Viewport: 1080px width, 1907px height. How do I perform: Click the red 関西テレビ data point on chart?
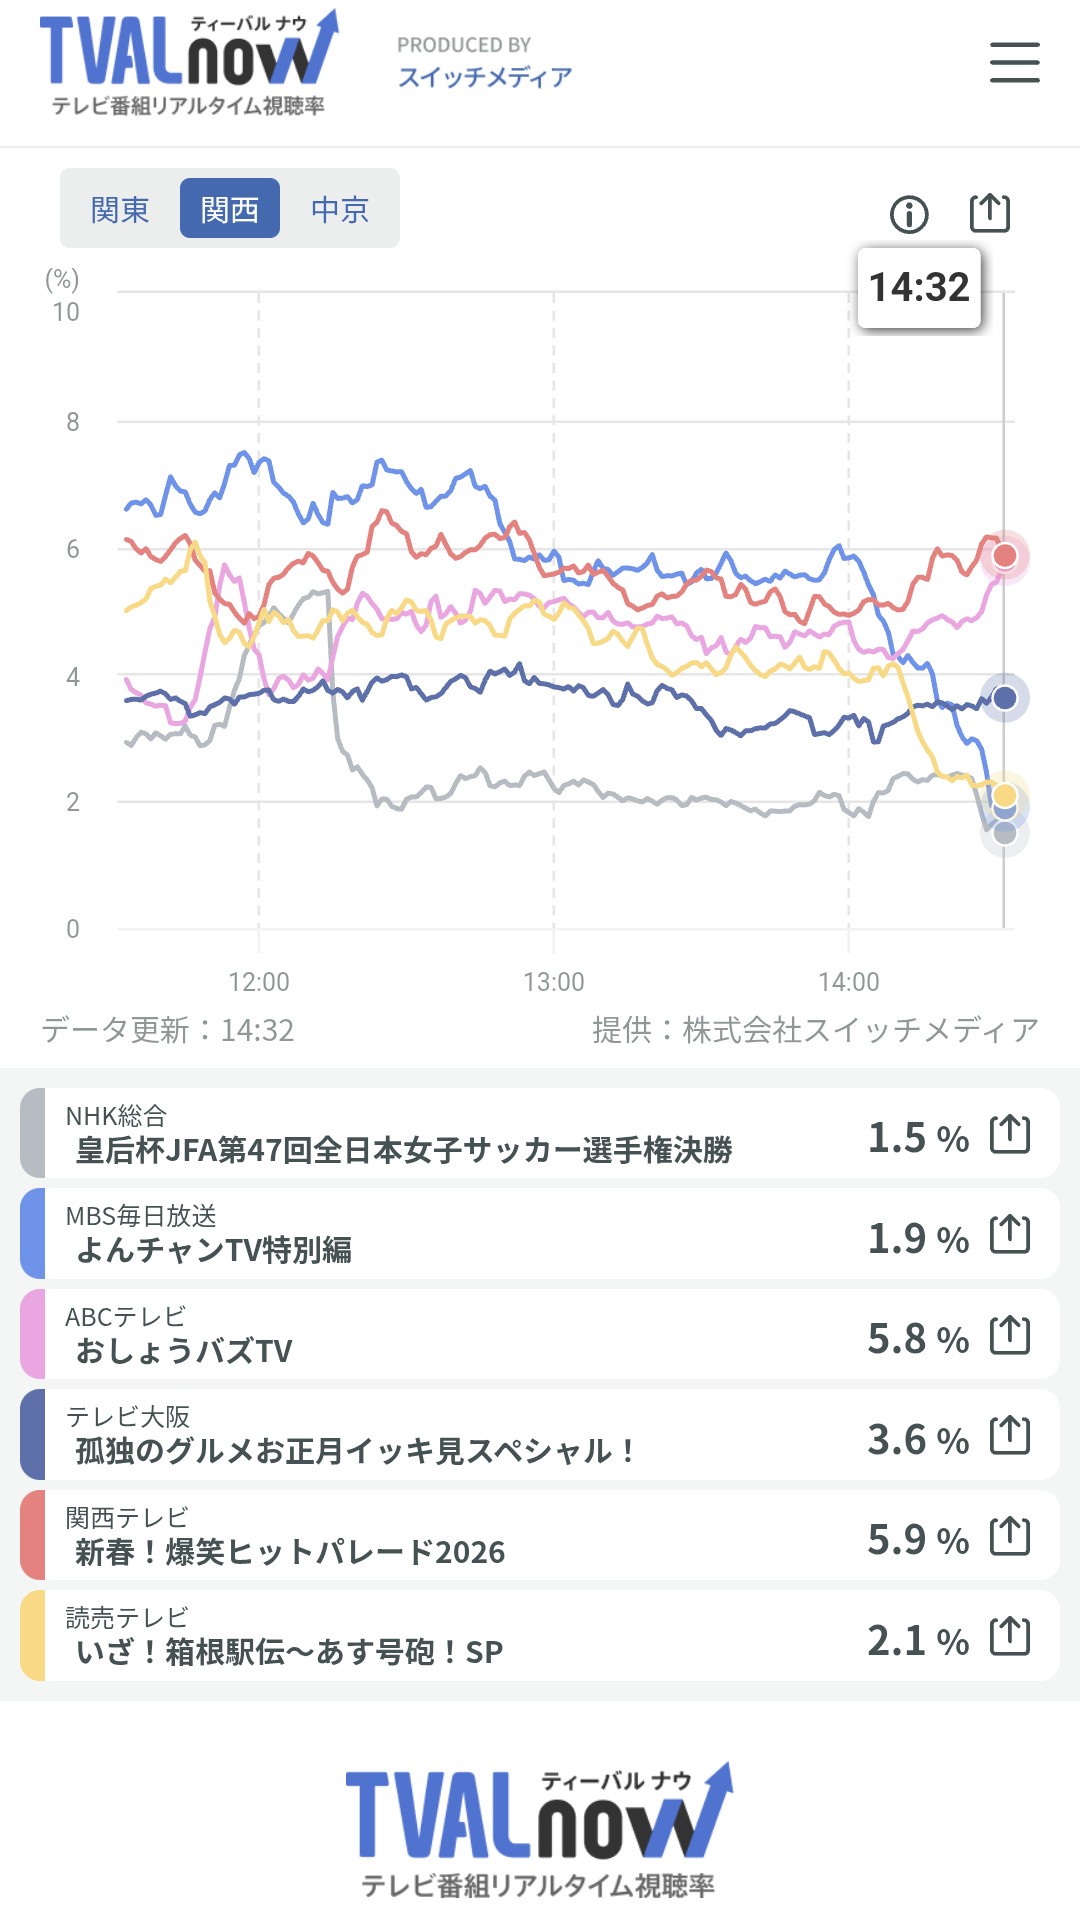pyautogui.click(x=1004, y=555)
